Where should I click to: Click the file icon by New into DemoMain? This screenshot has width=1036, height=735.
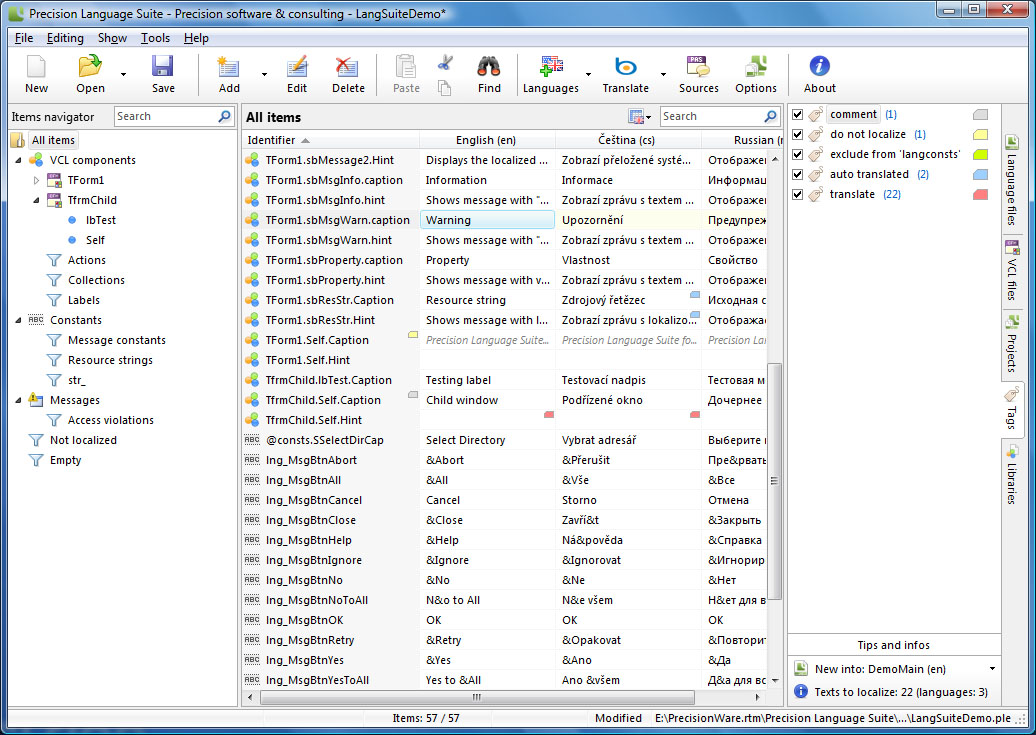[801, 668]
